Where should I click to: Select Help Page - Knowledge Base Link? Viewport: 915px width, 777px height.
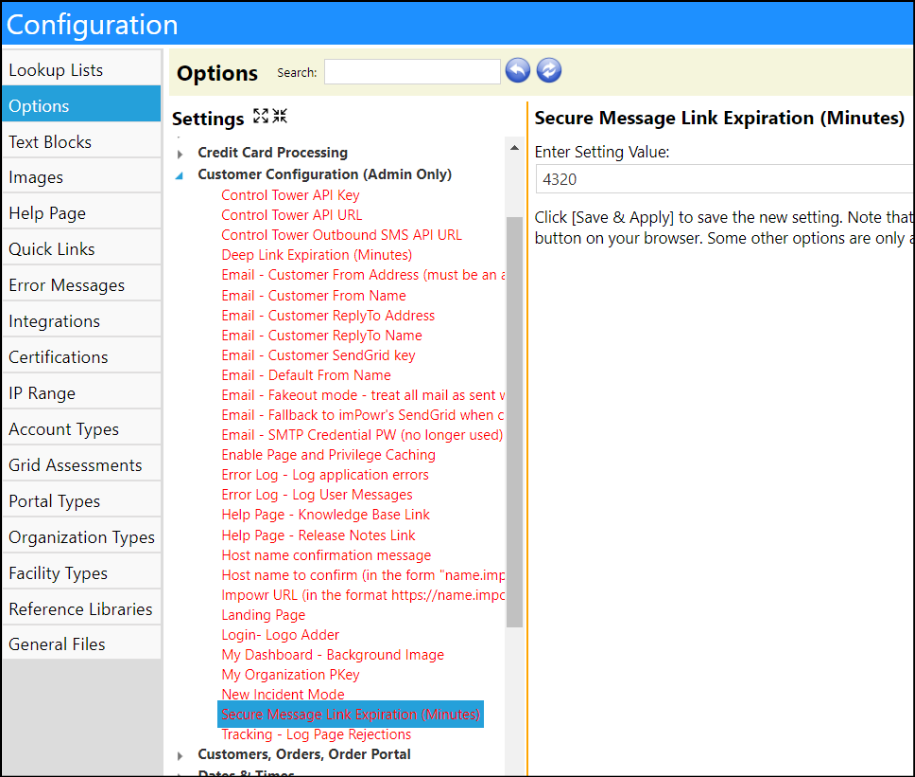[x=325, y=514]
